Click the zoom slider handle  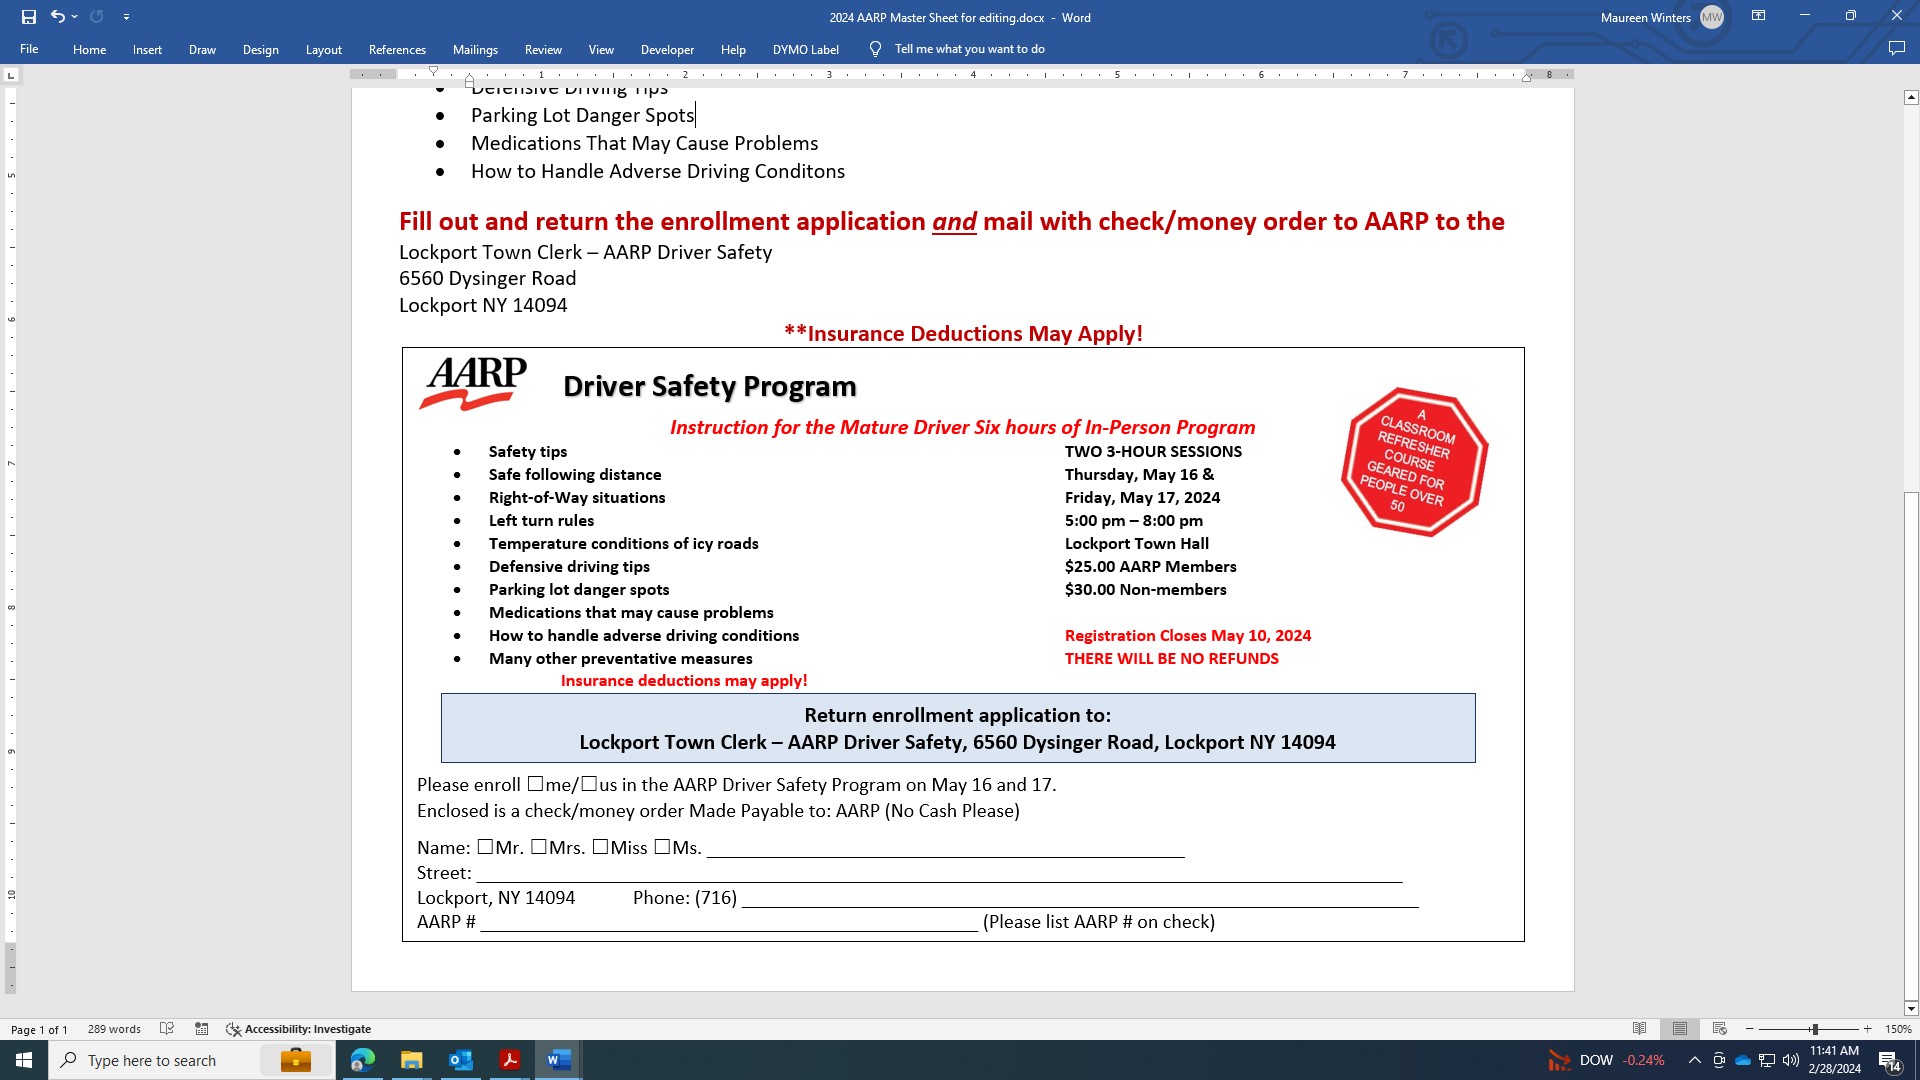click(1813, 1029)
